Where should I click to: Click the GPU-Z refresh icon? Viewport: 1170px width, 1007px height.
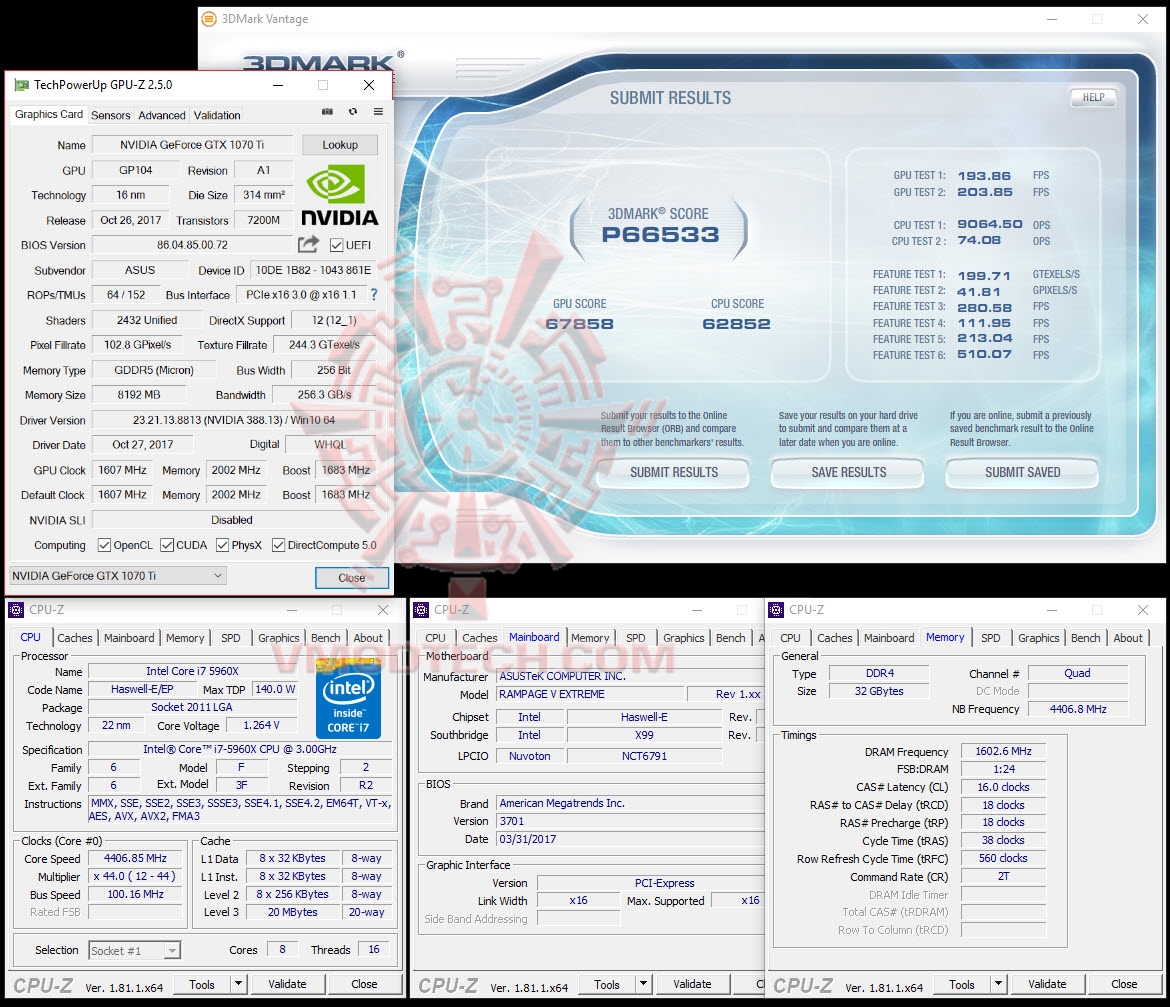point(353,112)
